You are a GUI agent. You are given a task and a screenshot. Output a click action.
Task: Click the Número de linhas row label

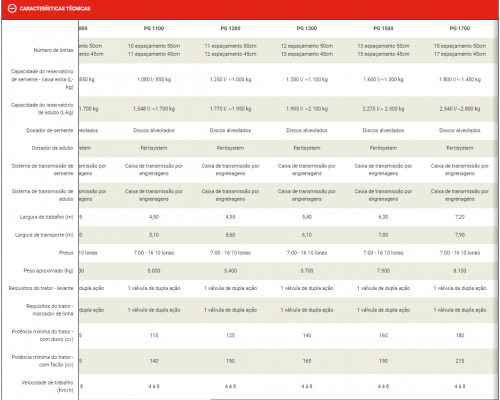(53, 50)
